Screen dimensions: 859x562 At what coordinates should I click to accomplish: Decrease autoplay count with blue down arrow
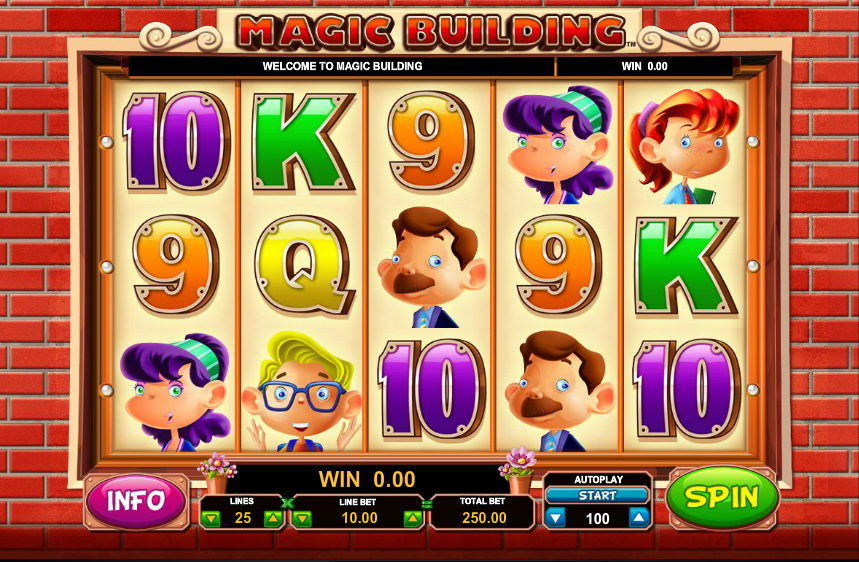pos(557,517)
